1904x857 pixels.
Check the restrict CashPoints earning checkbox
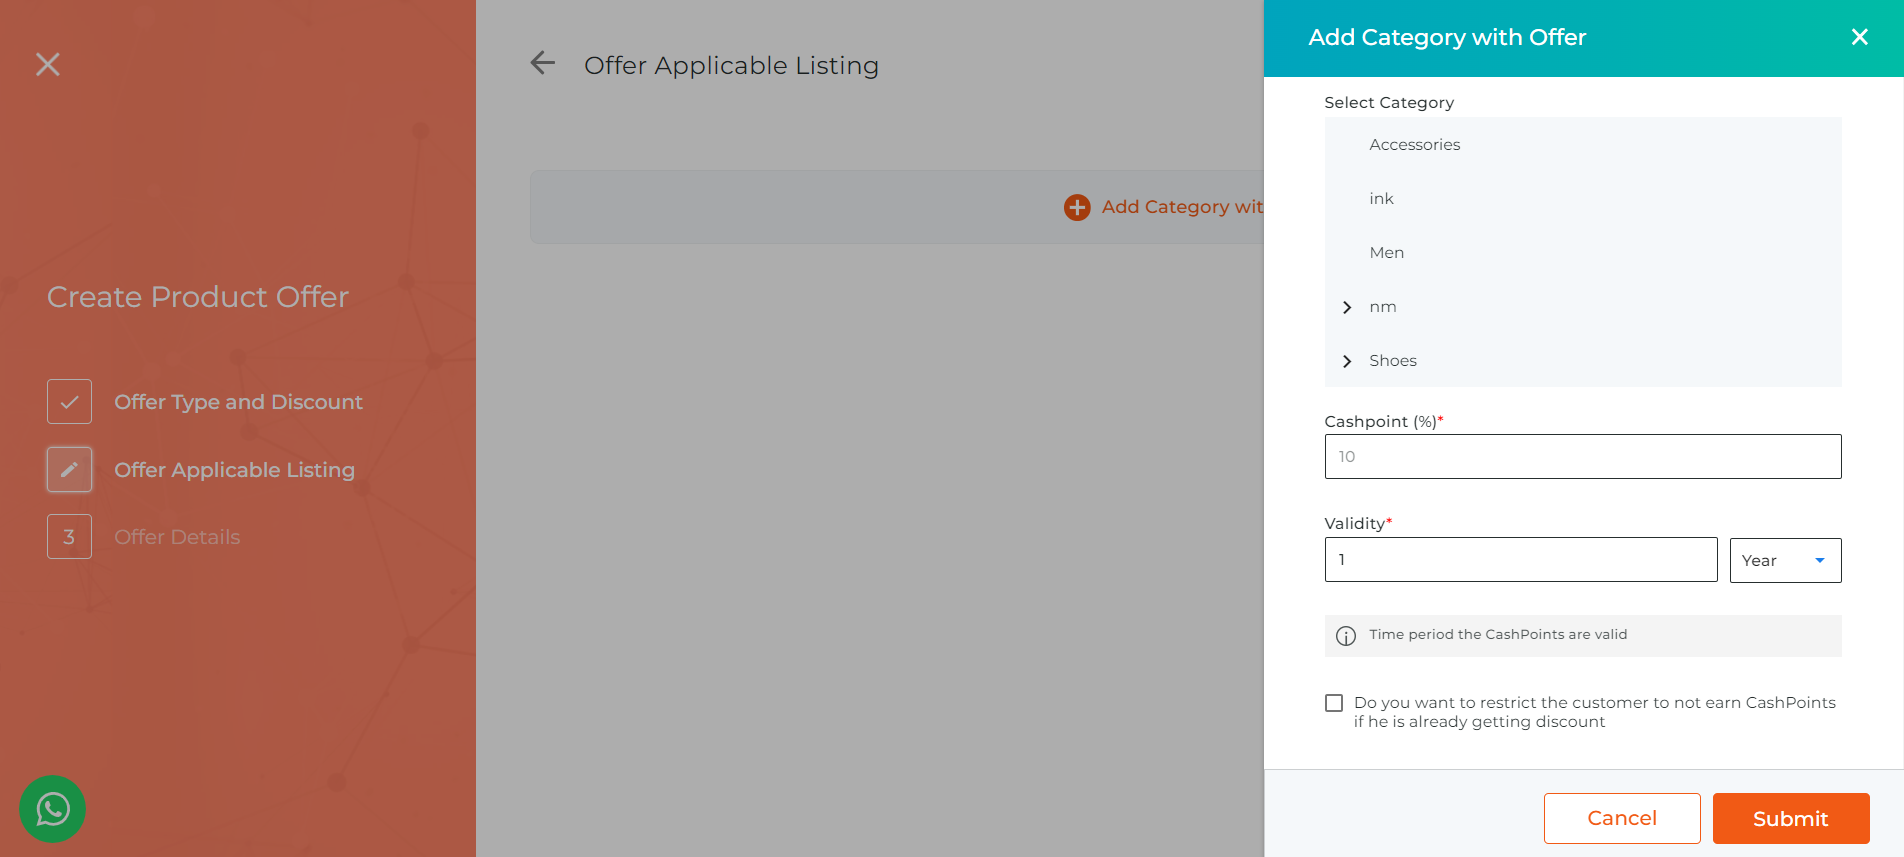pos(1334,703)
